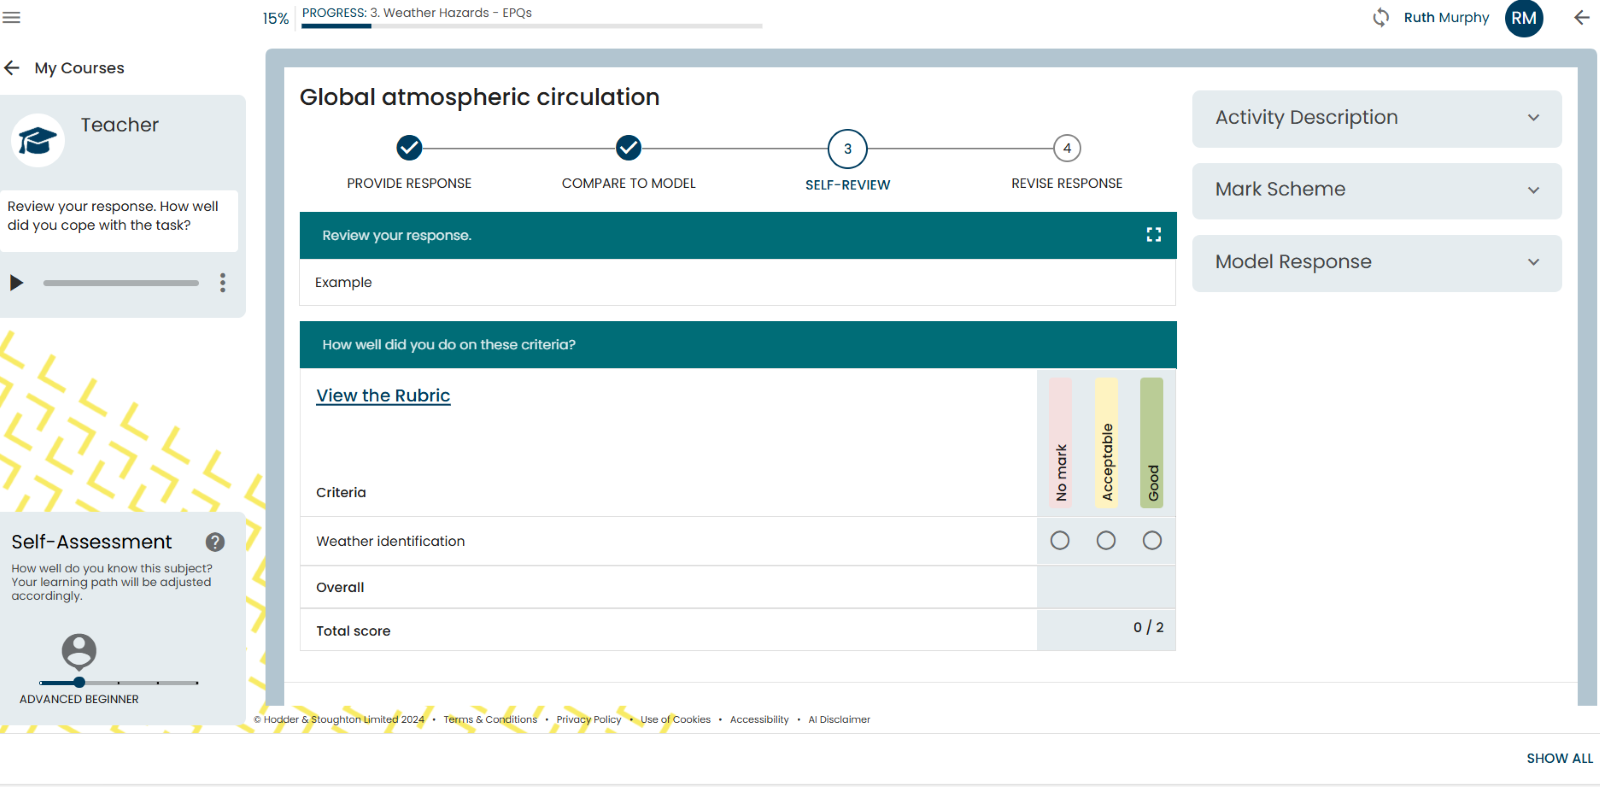Expand the Mark Scheme section

[1377, 190]
